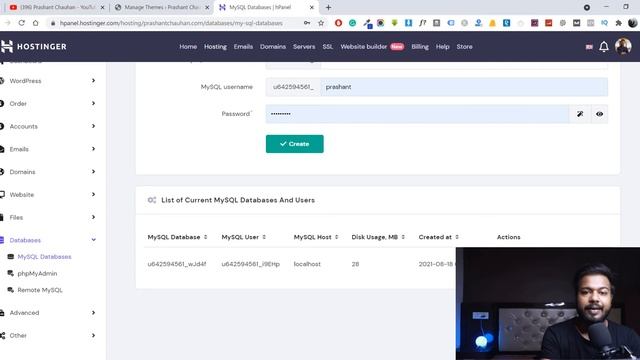Image resolution: width=640 pixels, height=360 pixels.
Task: Click the language flag icon
Action: tap(589, 47)
